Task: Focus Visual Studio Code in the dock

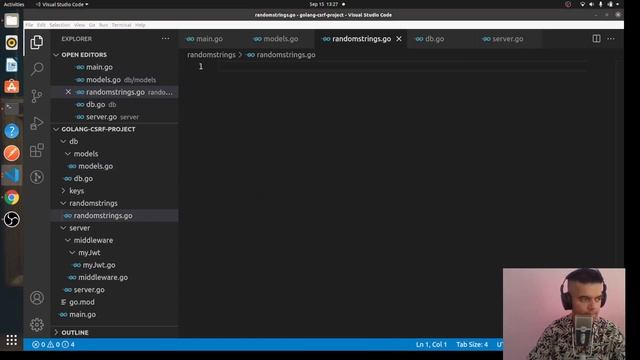Action: coord(11,175)
